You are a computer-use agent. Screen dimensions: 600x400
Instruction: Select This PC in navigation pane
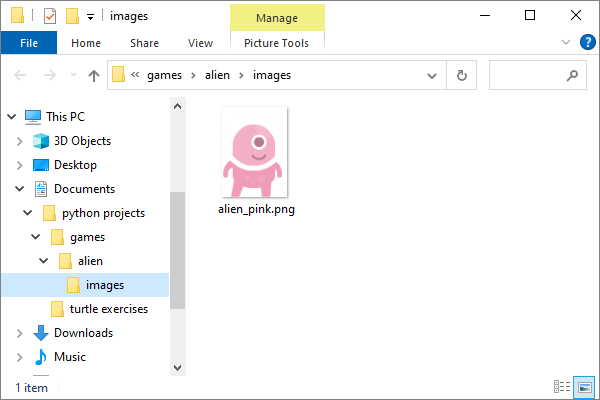click(x=65, y=116)
